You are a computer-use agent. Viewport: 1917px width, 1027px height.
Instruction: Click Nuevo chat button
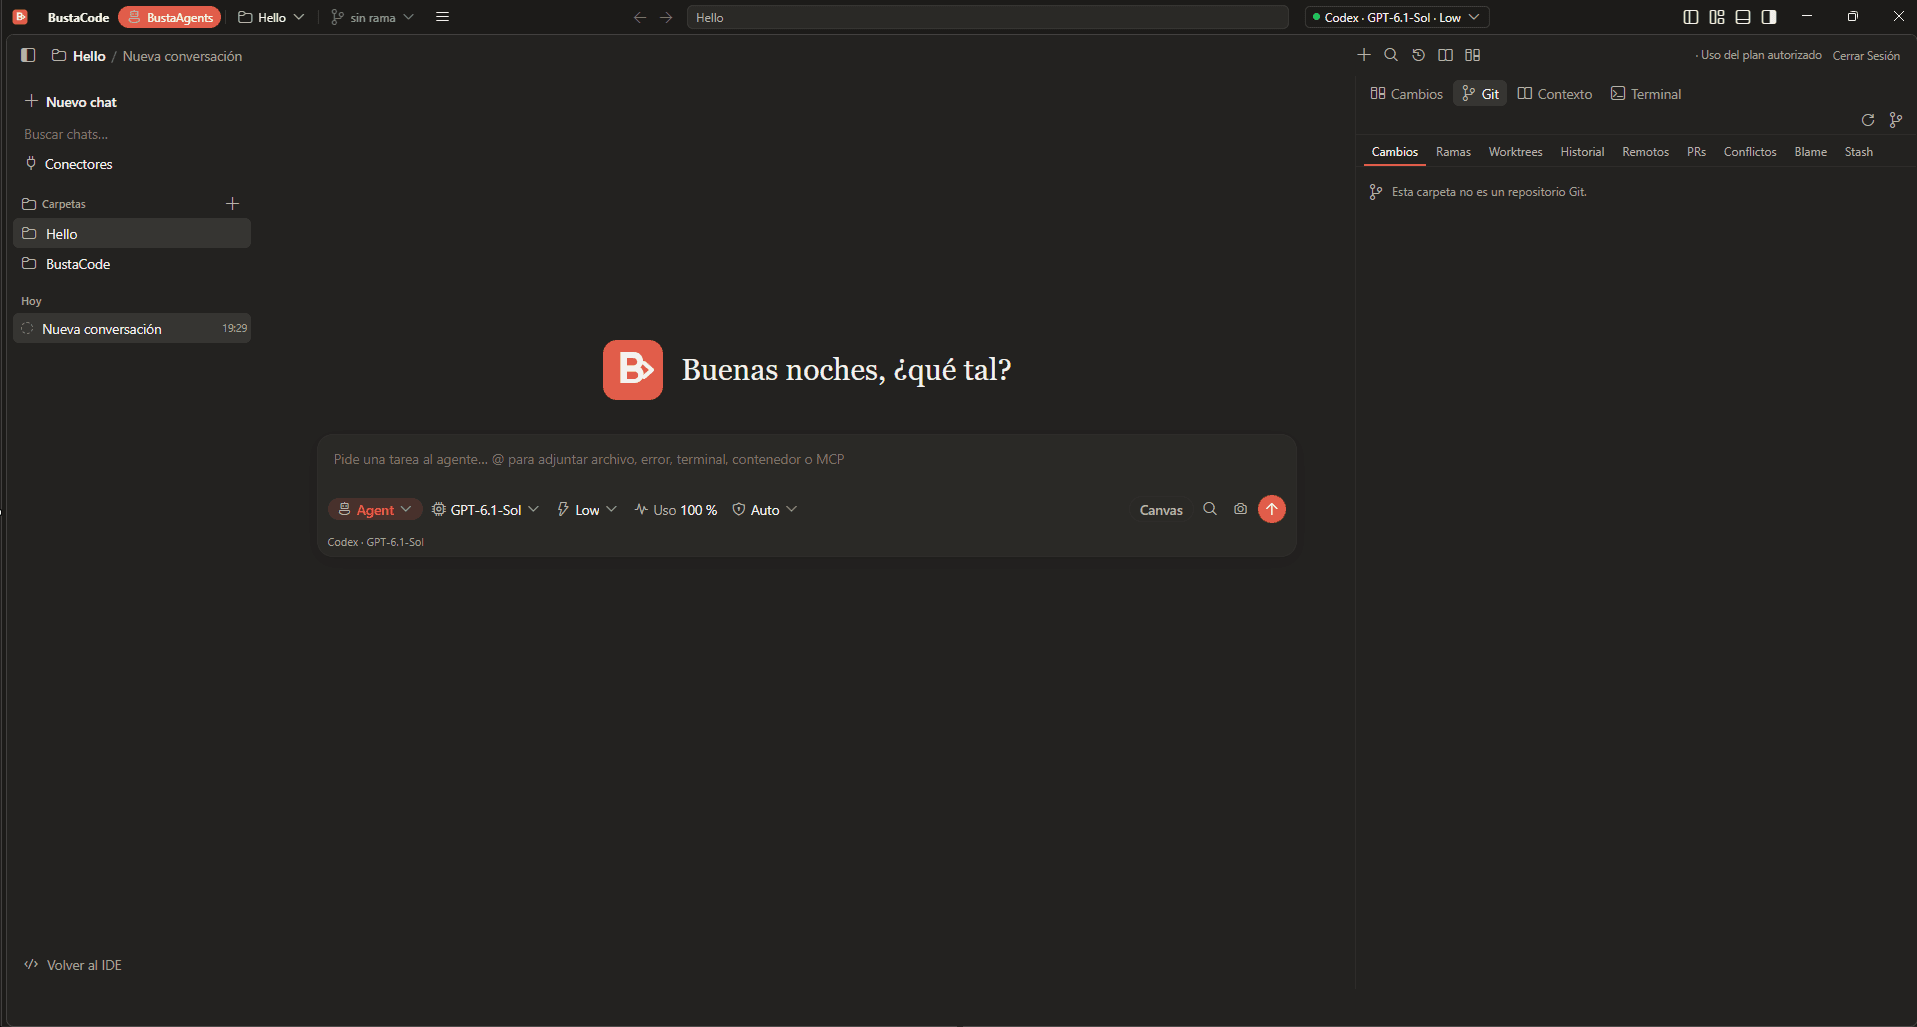71,102
